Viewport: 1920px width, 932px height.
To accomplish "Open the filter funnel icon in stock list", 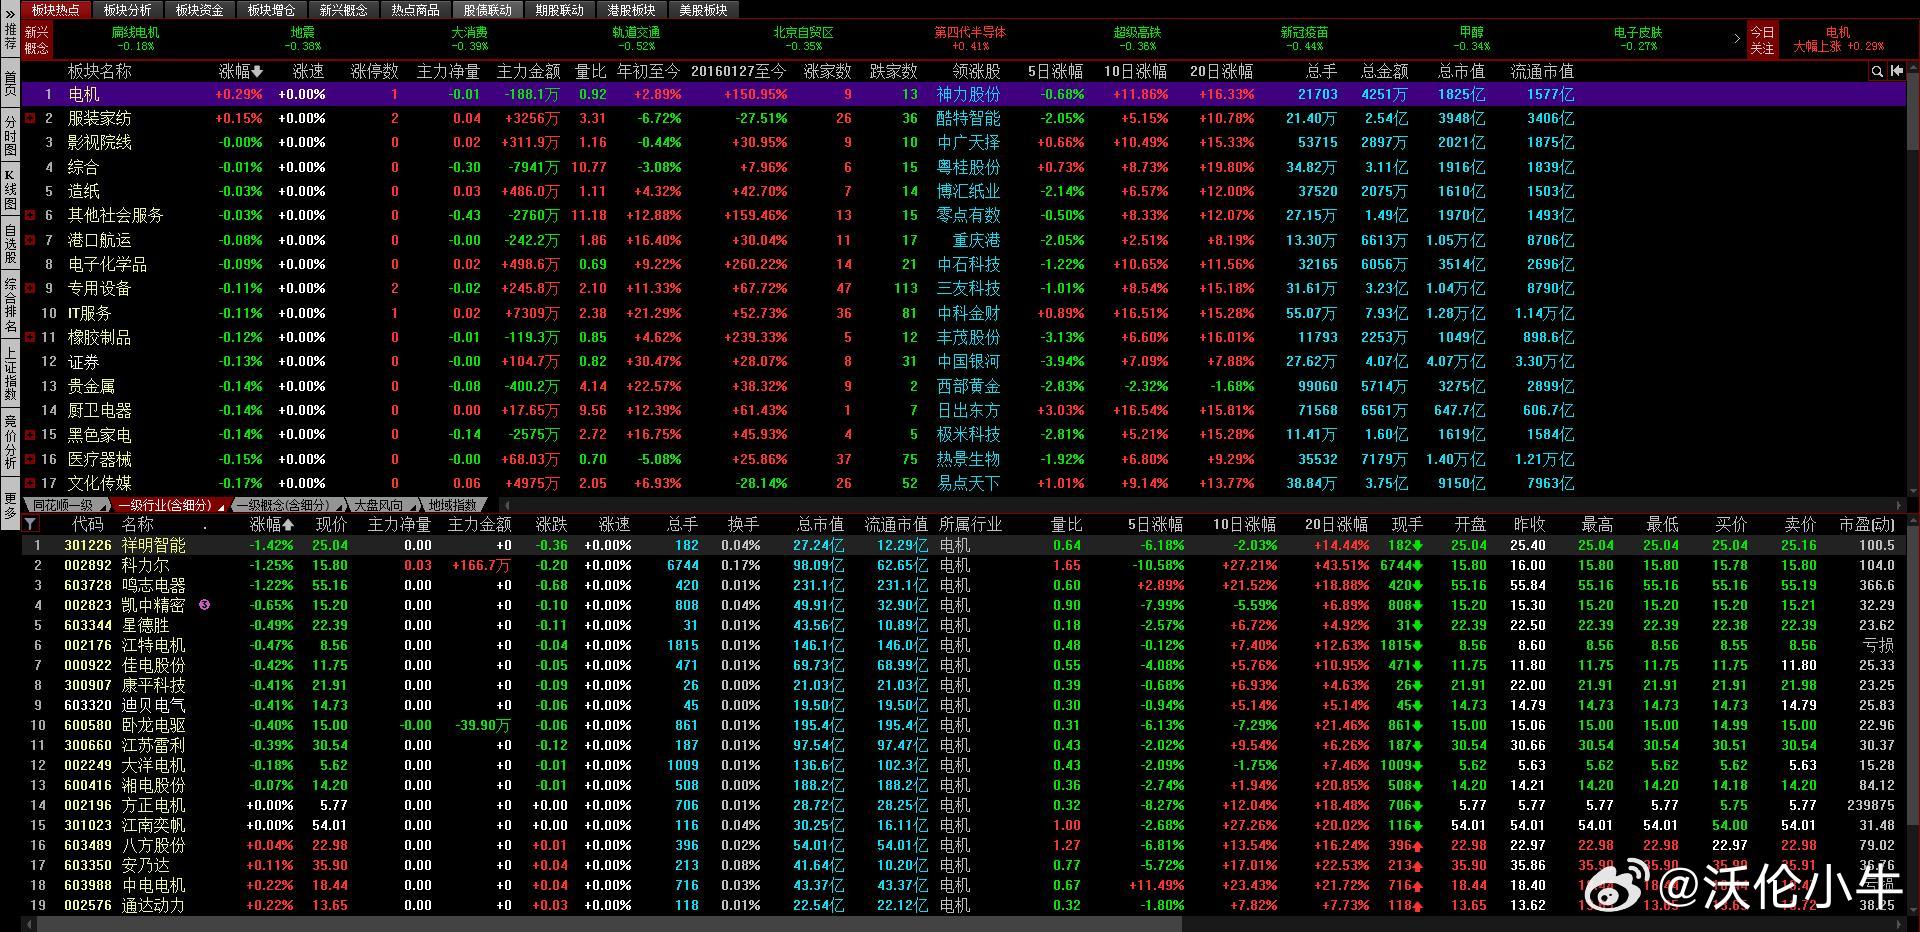I will pyautogui.click(x=30, y=524).
